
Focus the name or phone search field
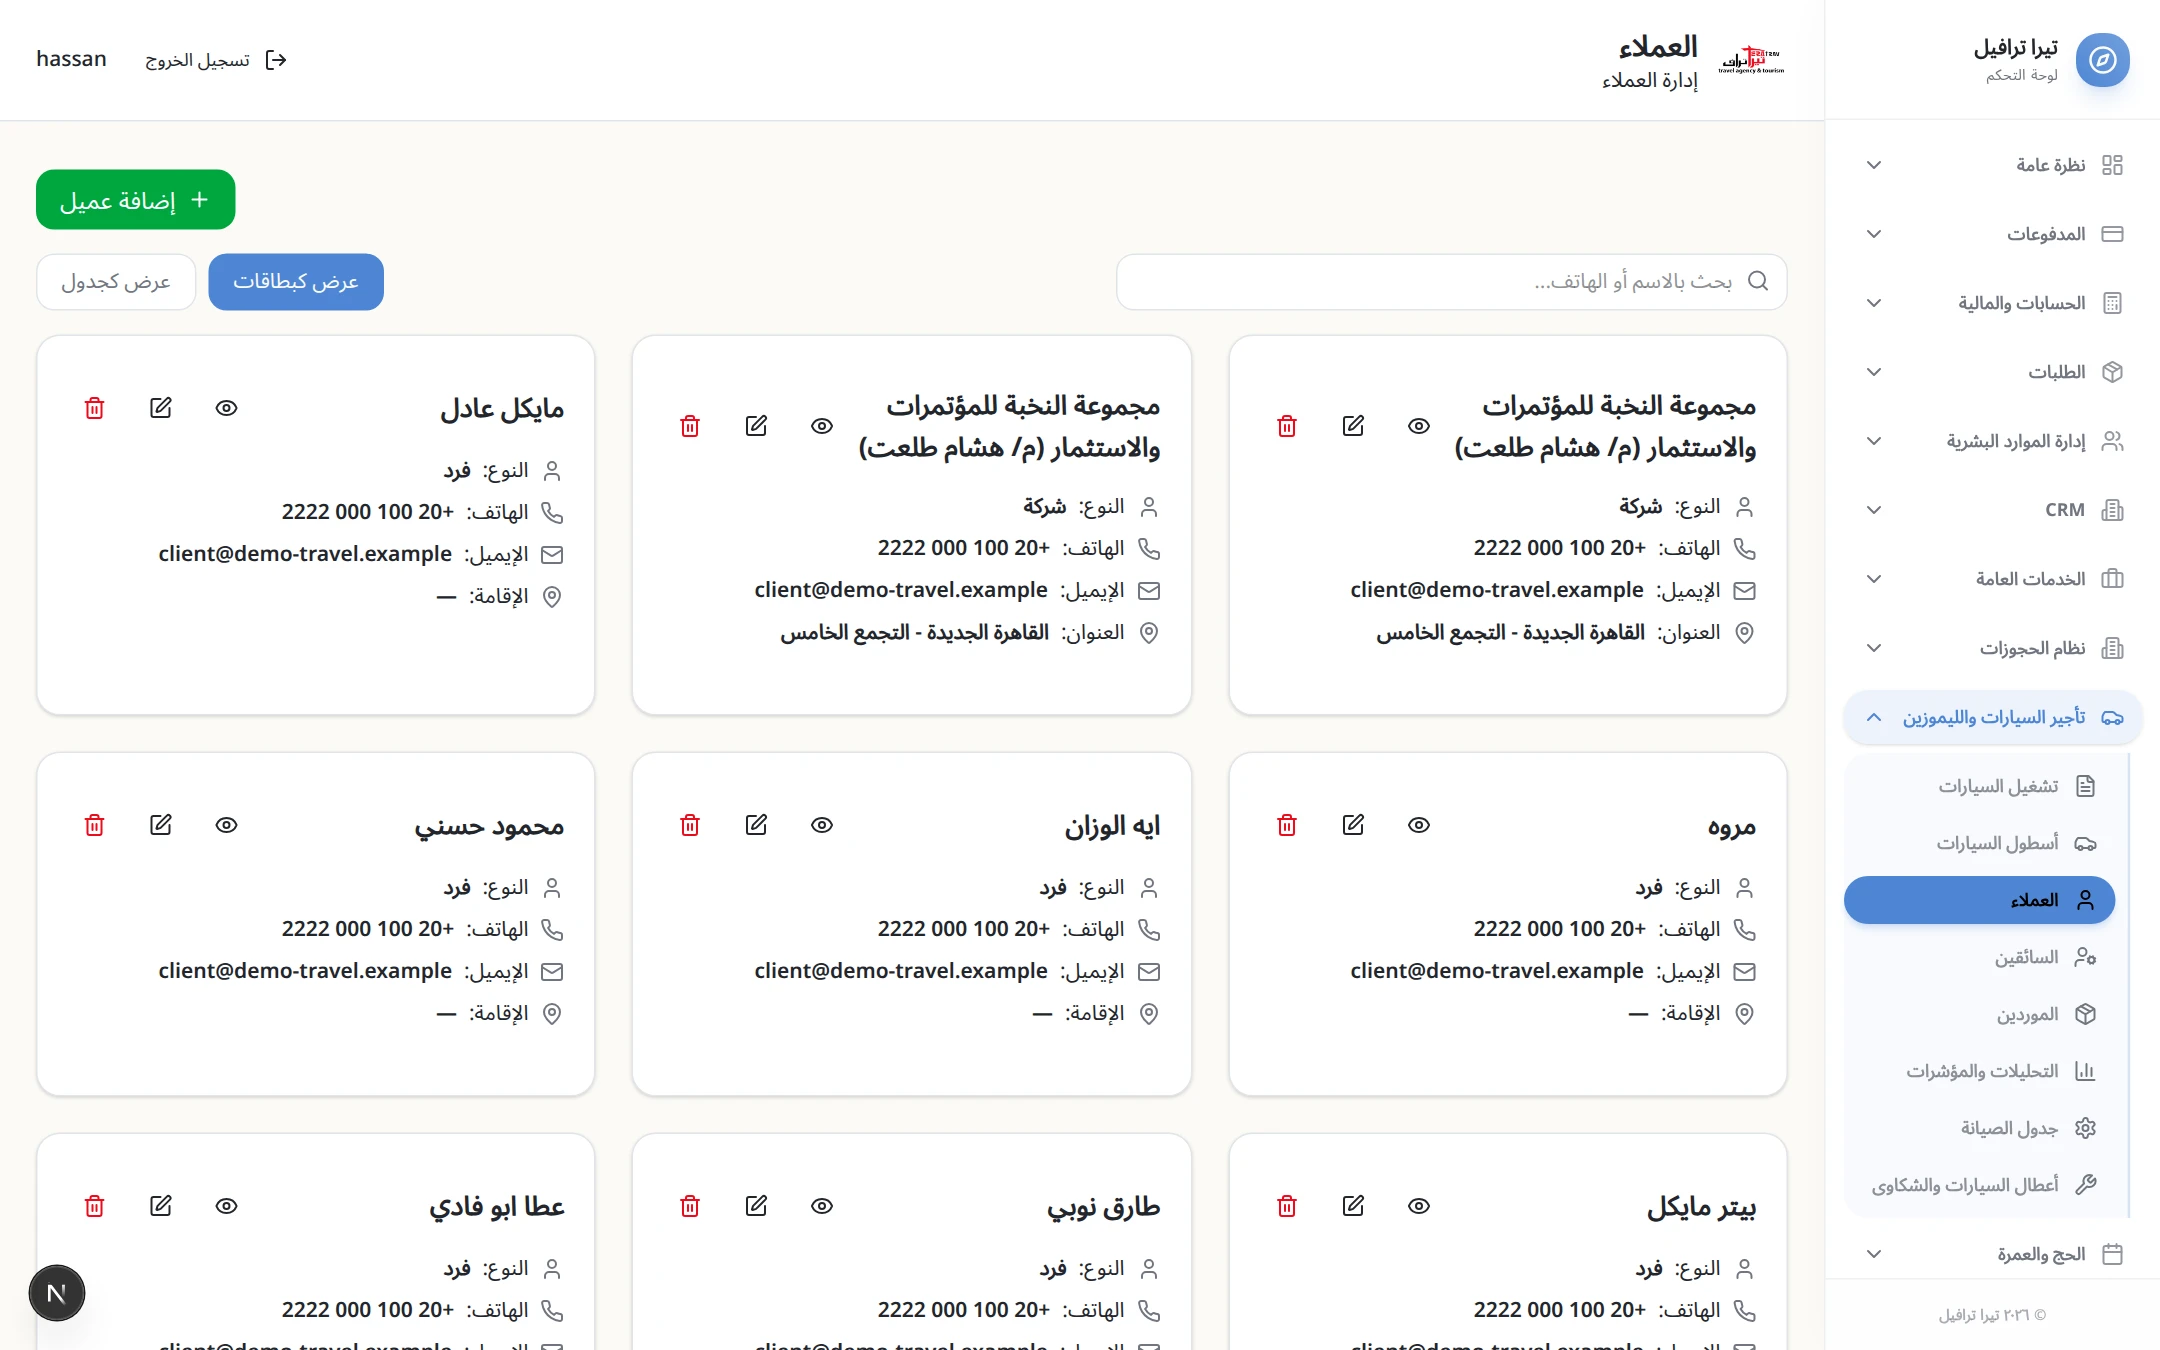[1451, 282]
